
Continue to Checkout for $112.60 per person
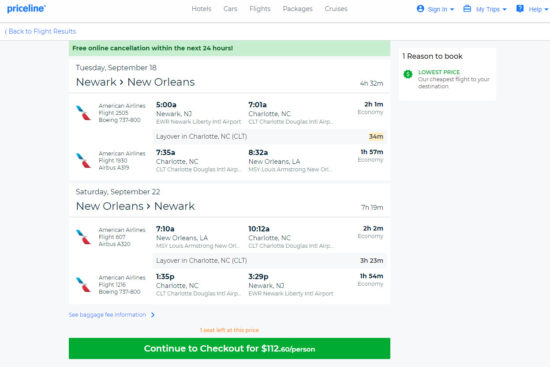[229, 348]
